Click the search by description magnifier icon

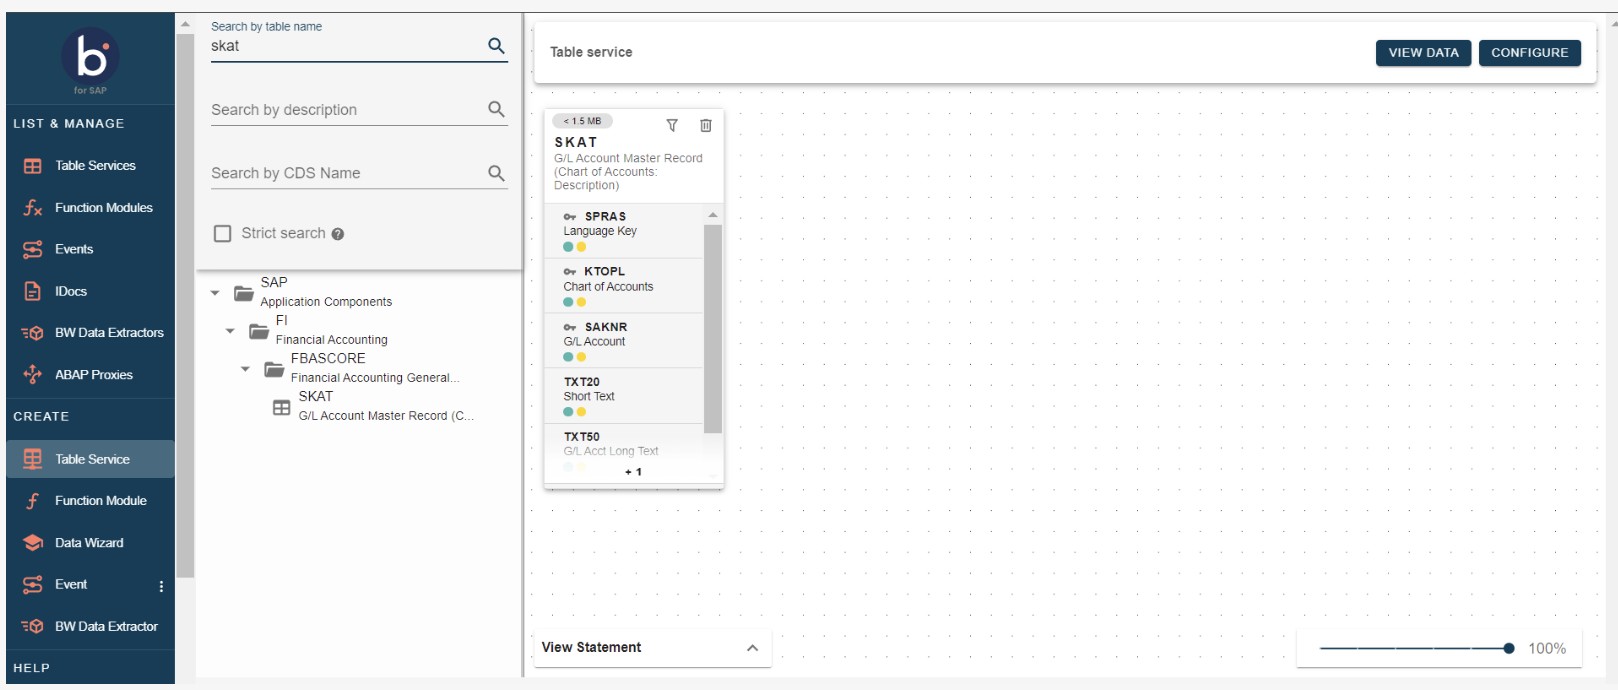click(x=496, y=109)
